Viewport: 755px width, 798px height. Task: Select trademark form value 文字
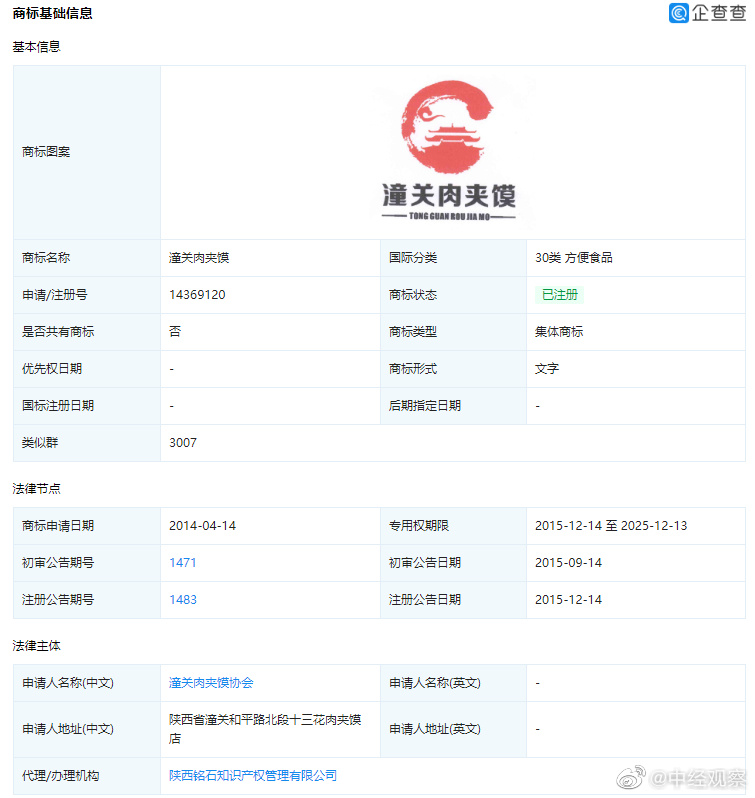(547, 368)
